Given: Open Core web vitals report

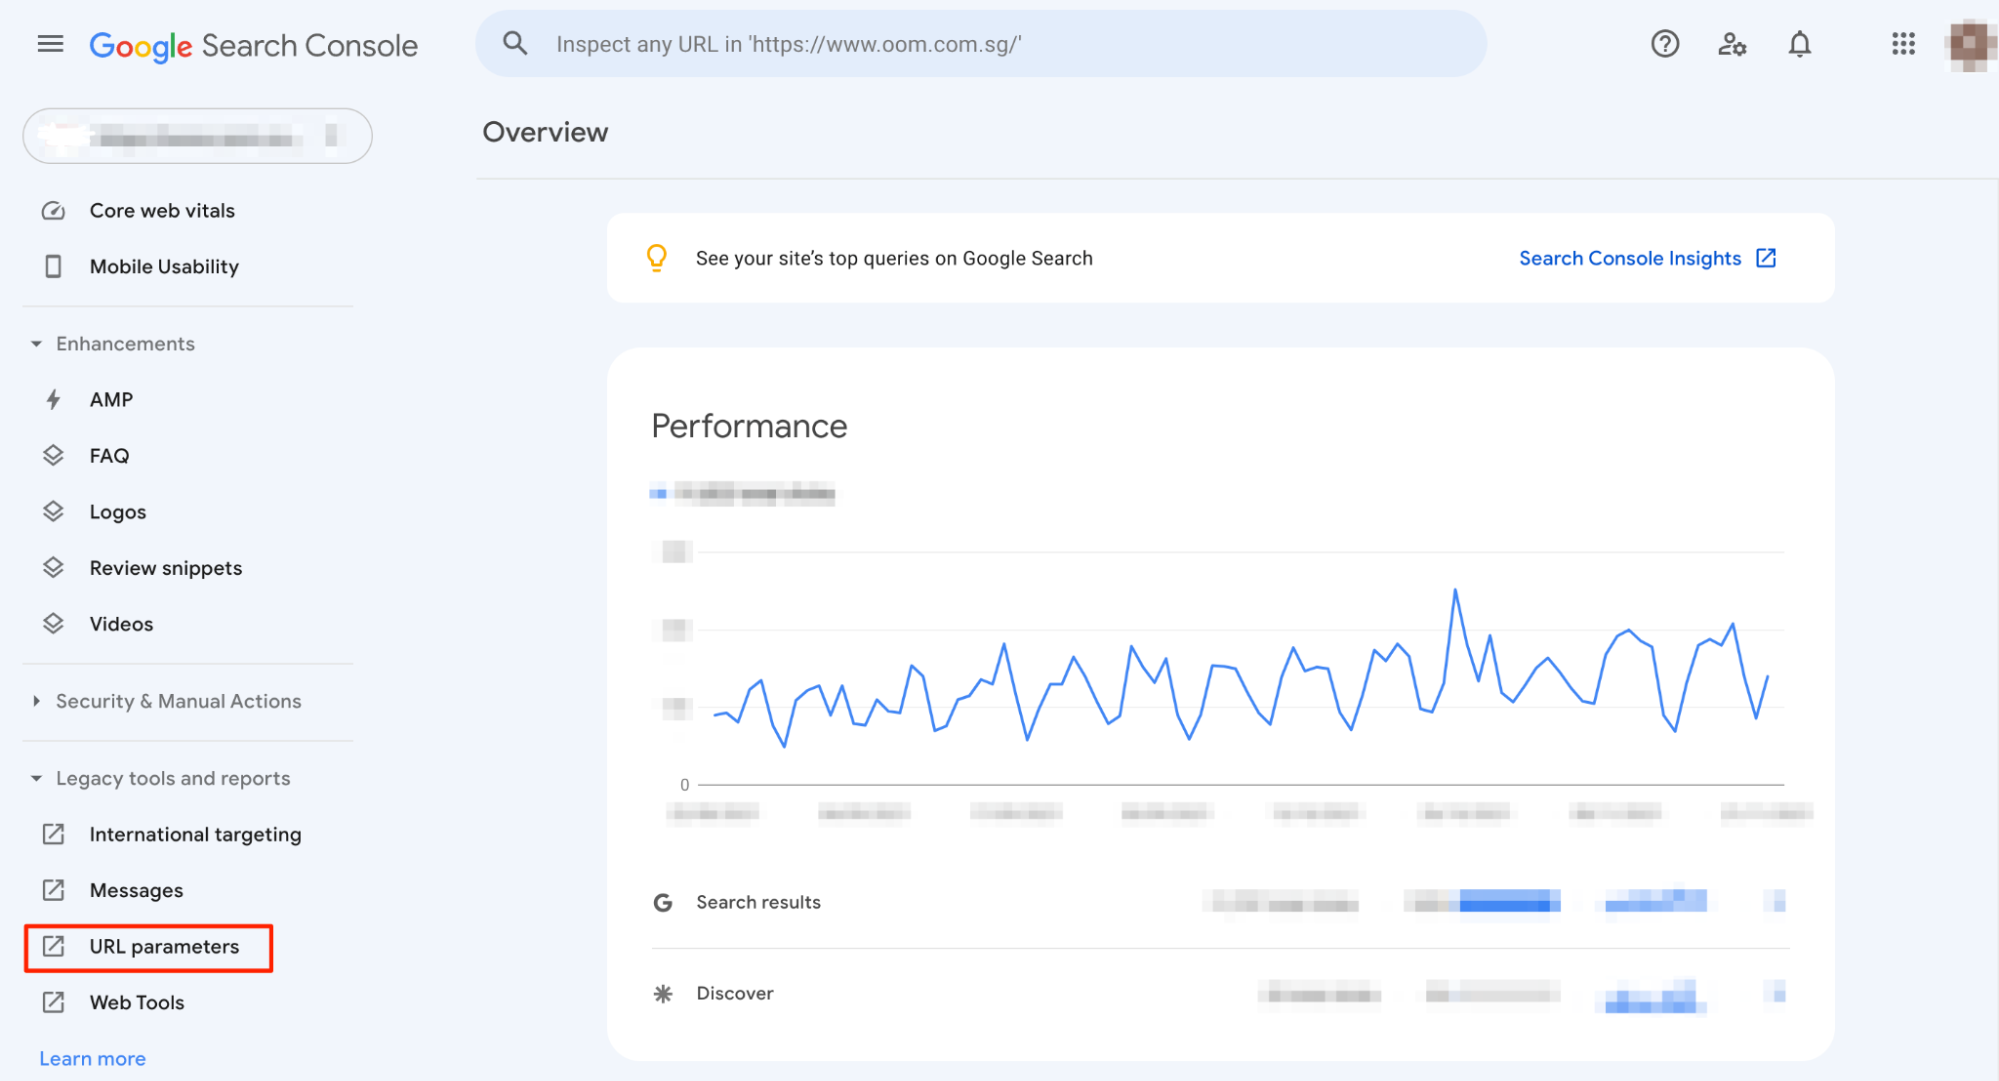Looking at the screenshot, I should tap(162, 211).
